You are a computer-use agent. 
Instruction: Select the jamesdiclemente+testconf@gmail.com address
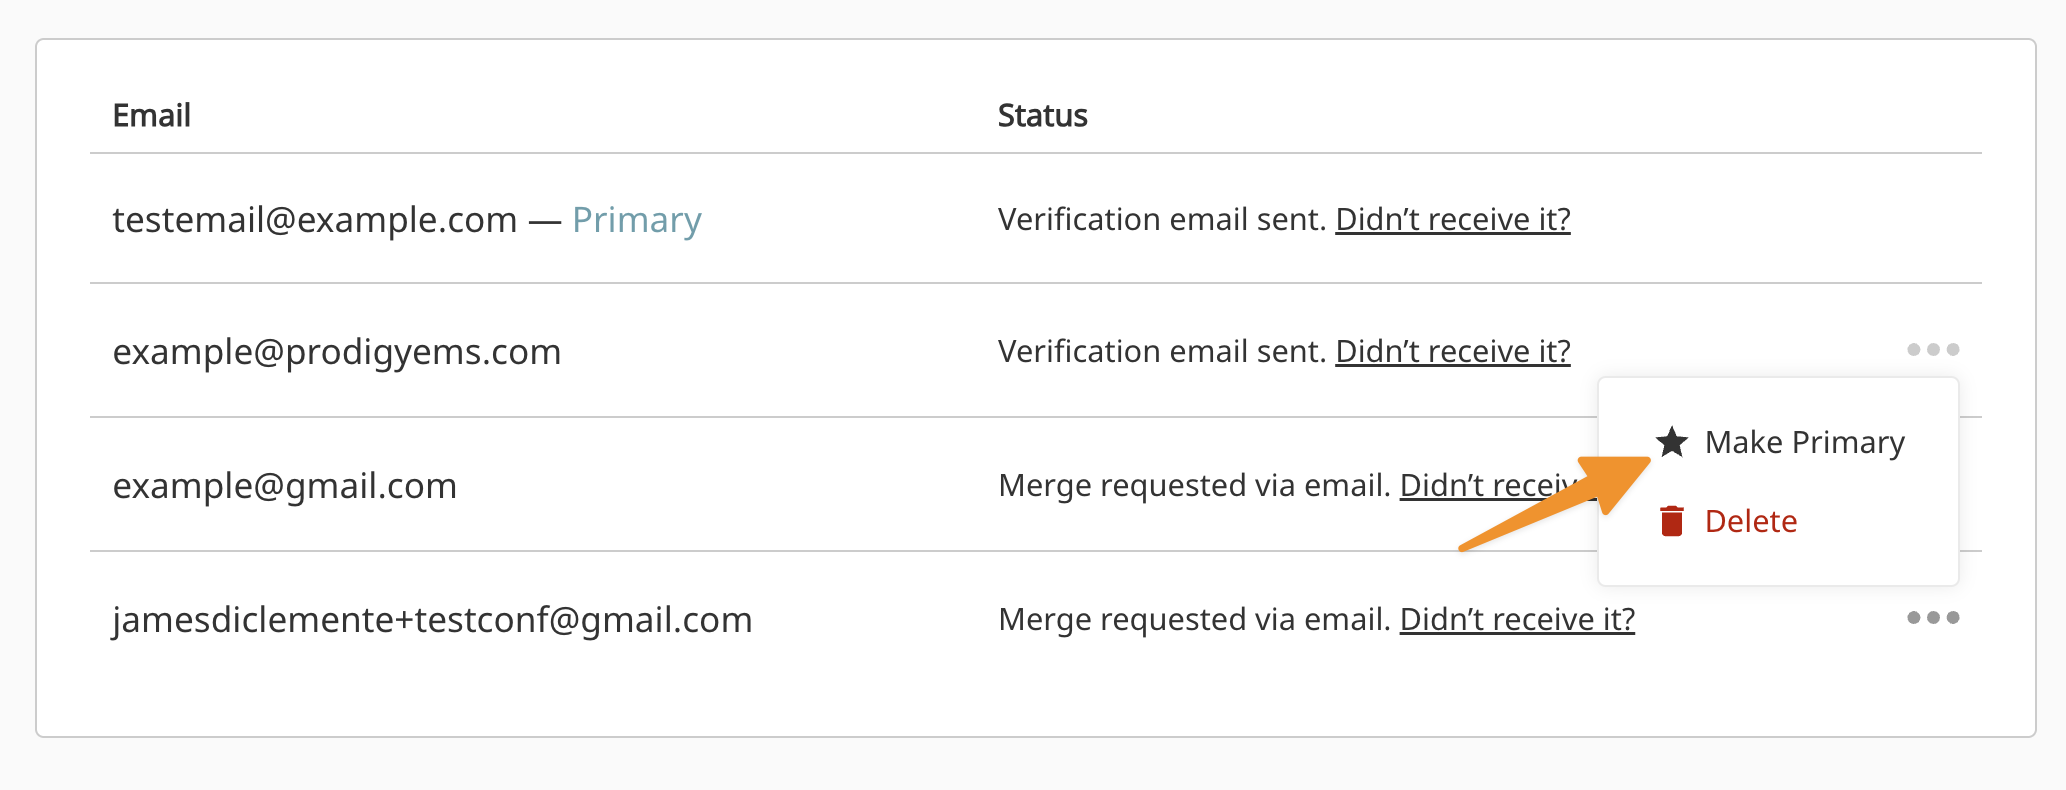432,620
